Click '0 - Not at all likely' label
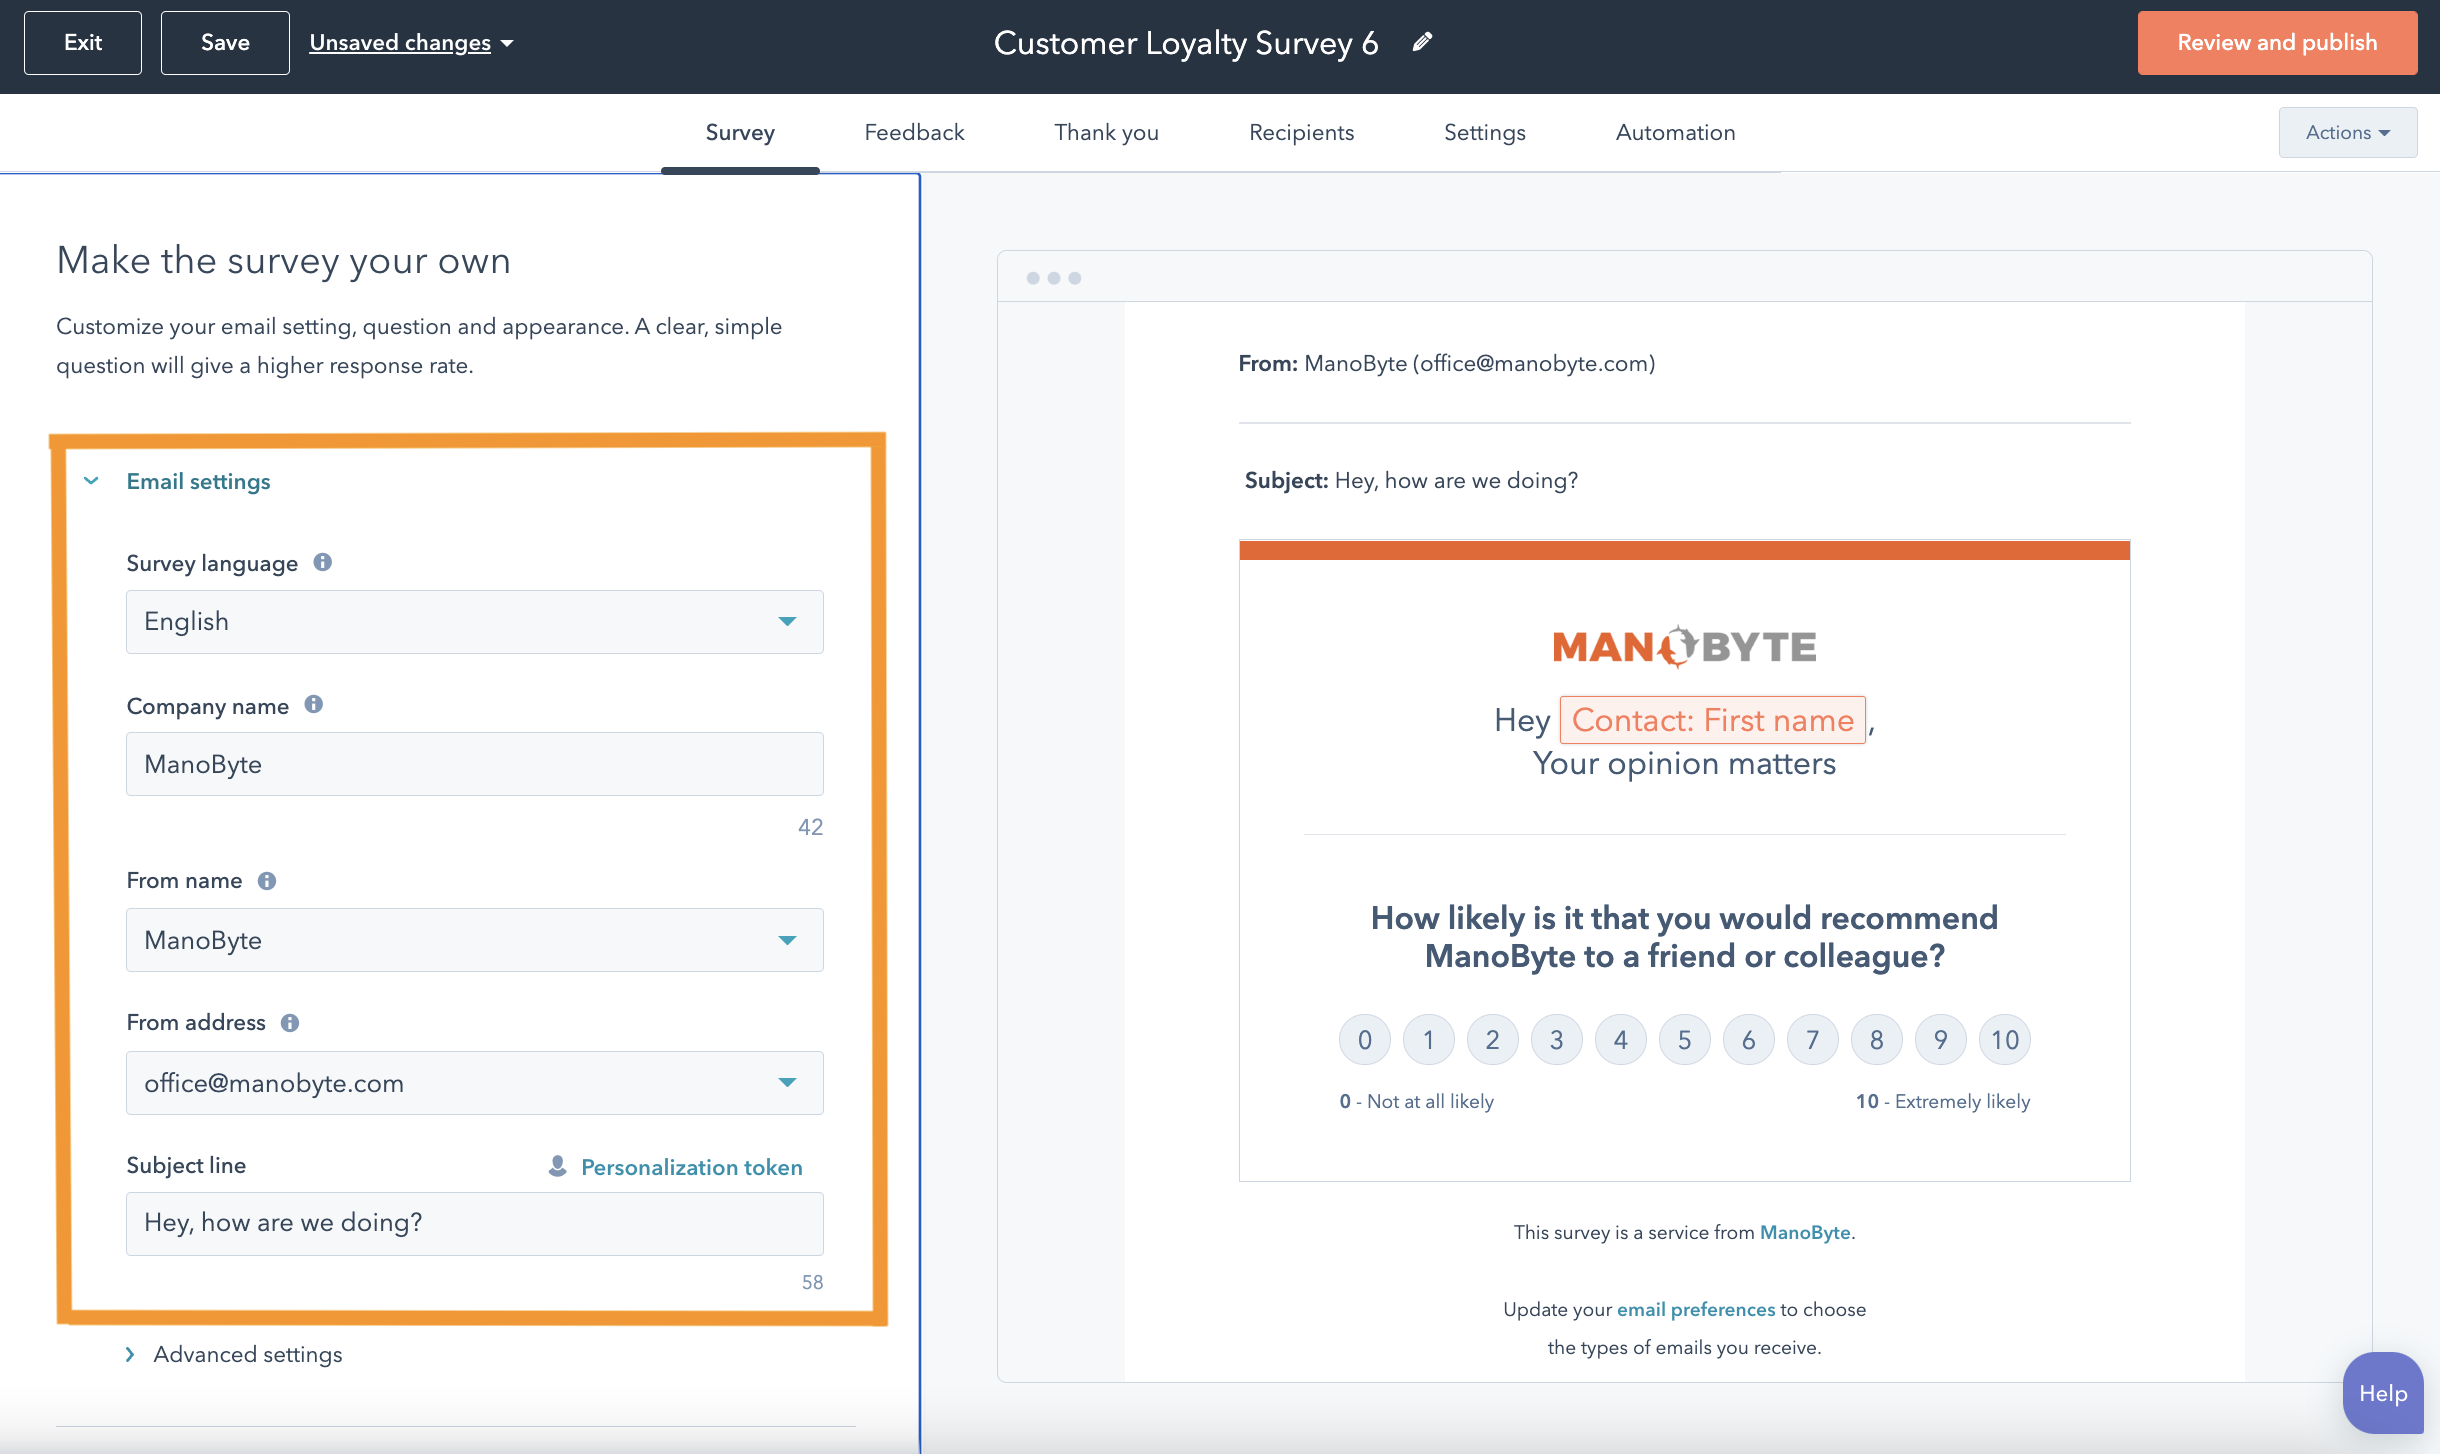Screen dimensions: 2440x1454 click(x=1416, y=1101)
